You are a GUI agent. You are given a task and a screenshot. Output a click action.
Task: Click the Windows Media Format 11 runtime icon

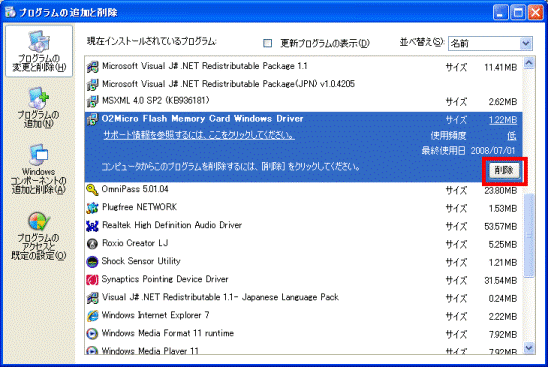coord(92,333)
